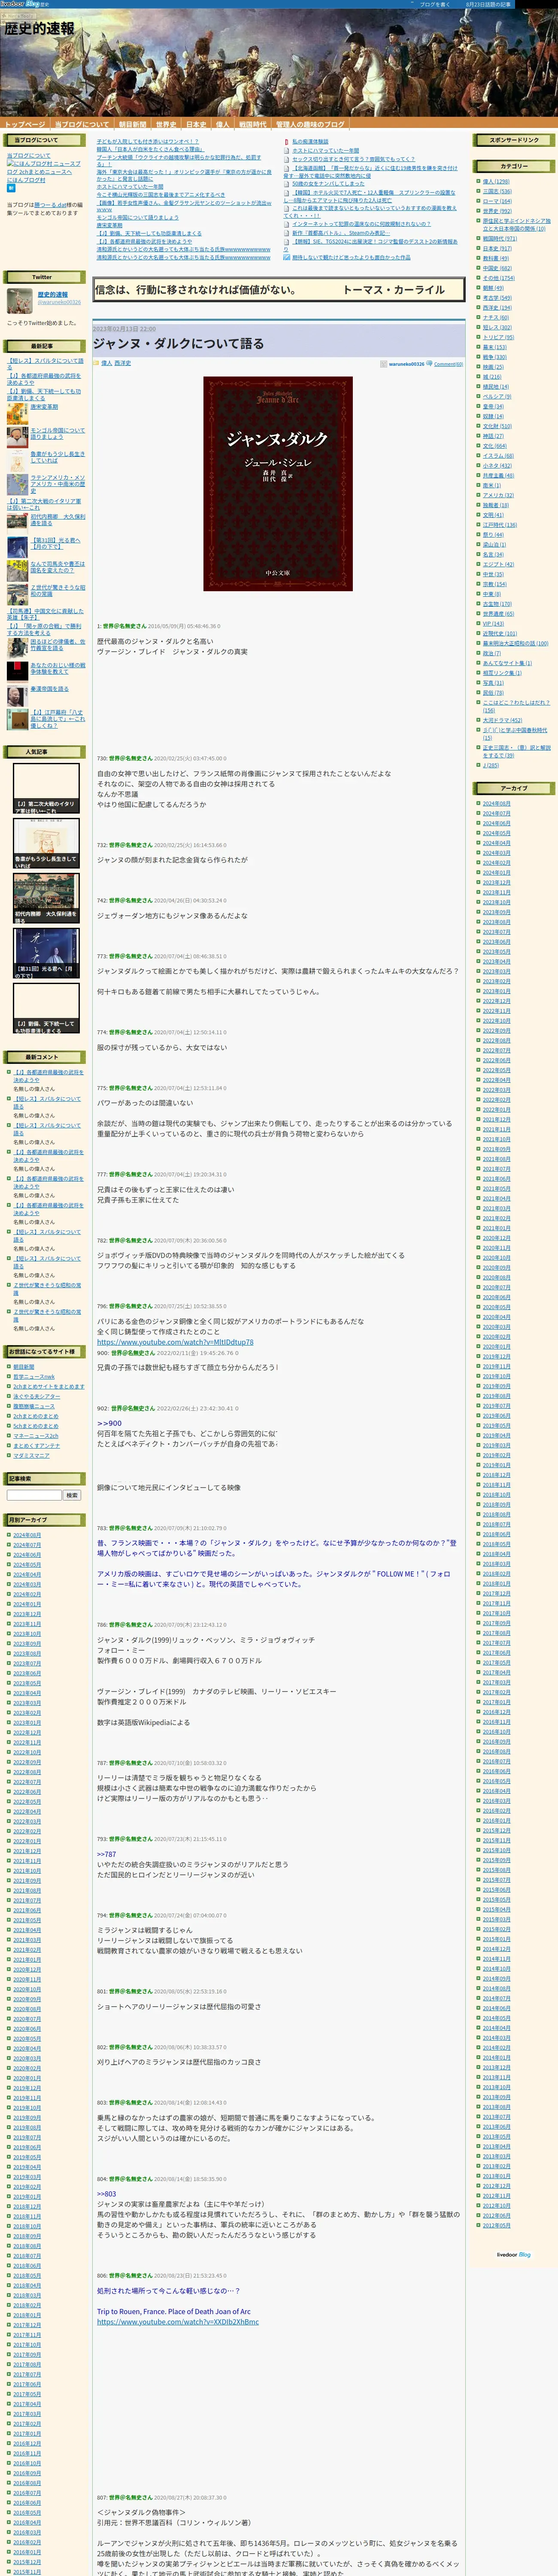Viewport: 558px width, 2576px height.
Task: Click the 西洋史 tag under the title
Action: point(122,363)
